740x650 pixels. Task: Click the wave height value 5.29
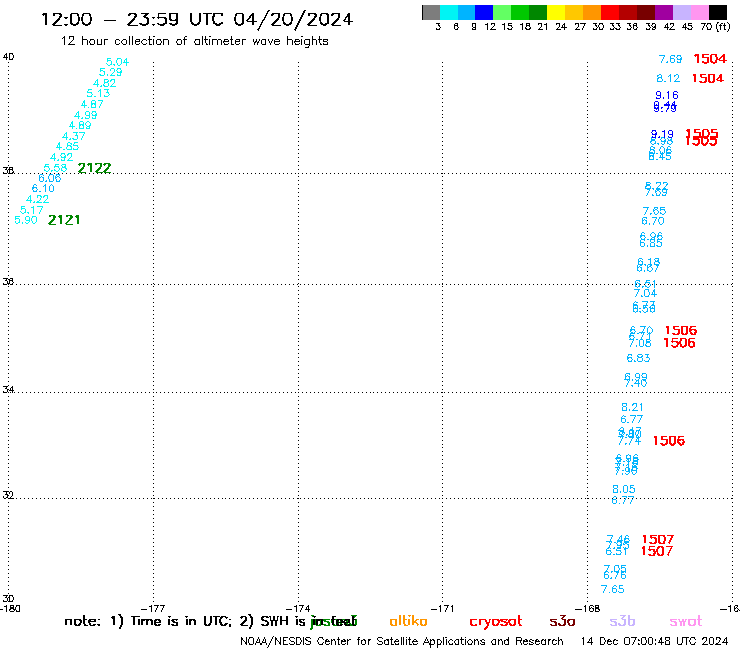110,72
